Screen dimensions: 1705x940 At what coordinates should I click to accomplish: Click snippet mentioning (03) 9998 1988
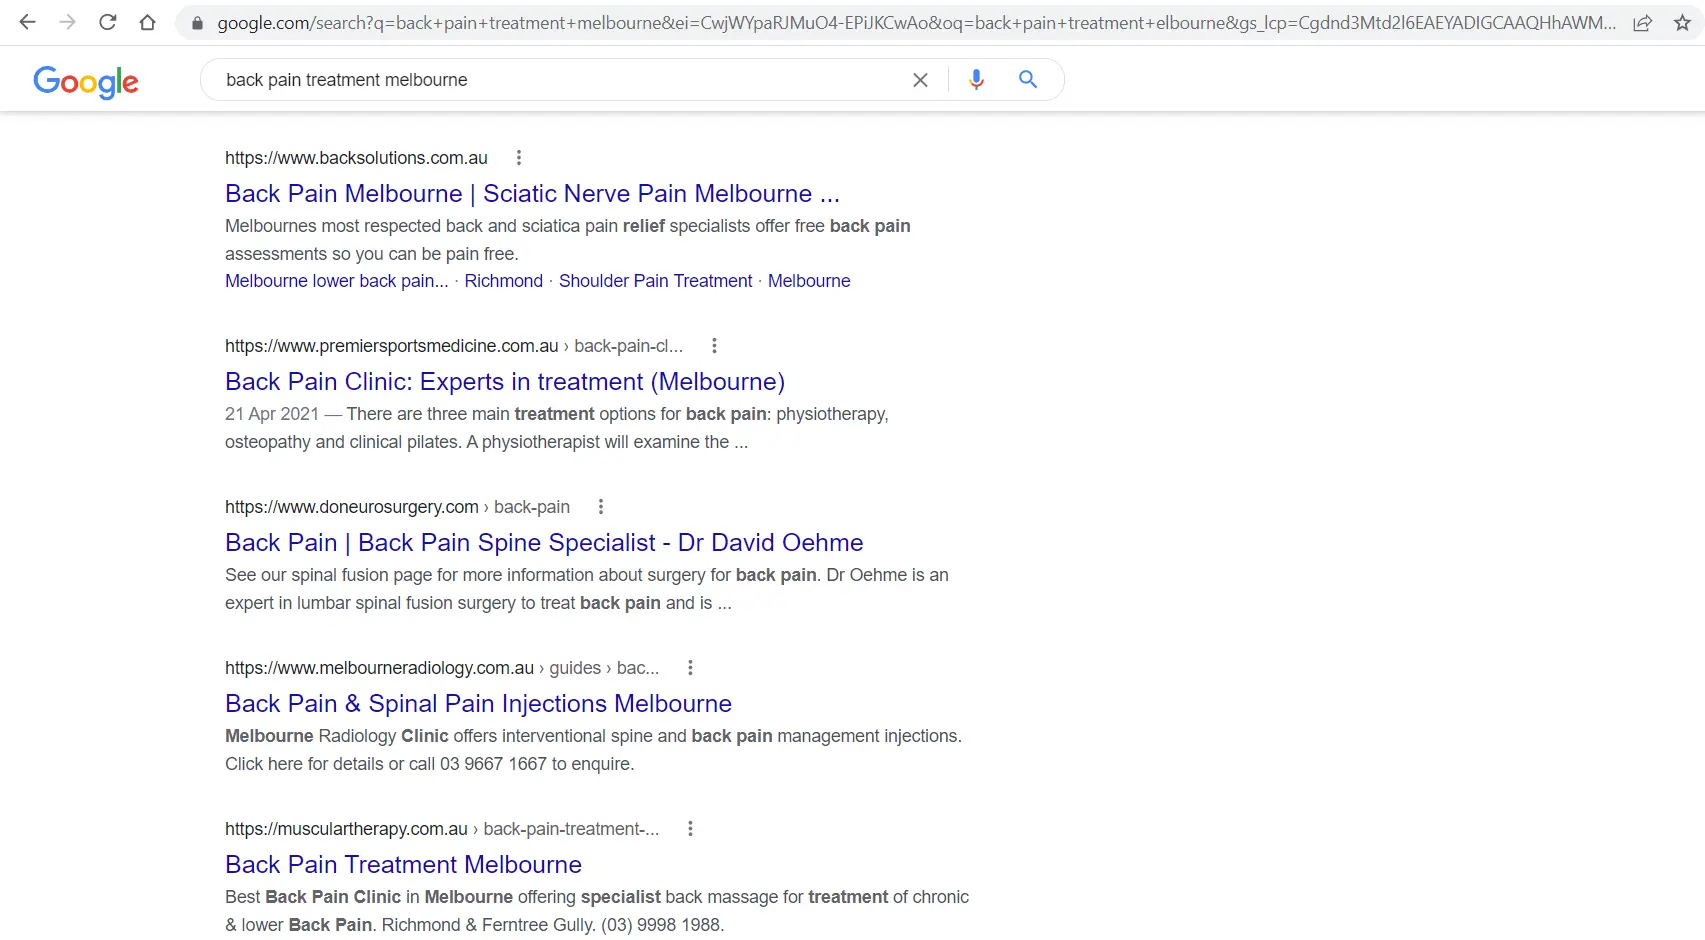tap(597, 911)
